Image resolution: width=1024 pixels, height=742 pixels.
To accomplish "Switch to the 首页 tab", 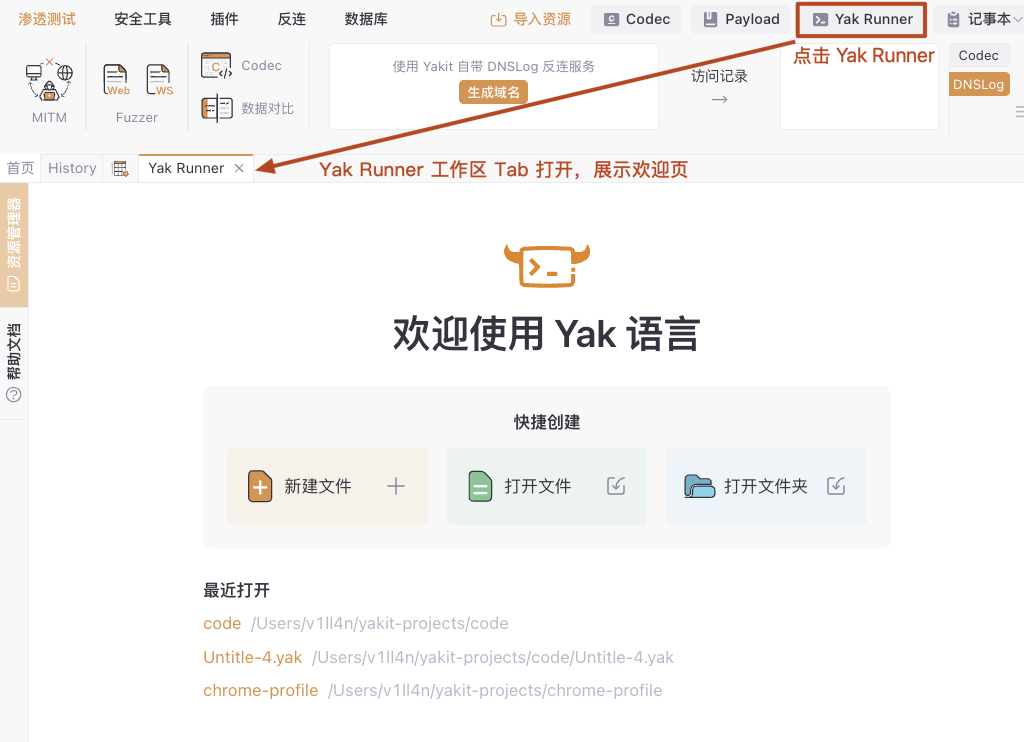I will click(20, 169).
